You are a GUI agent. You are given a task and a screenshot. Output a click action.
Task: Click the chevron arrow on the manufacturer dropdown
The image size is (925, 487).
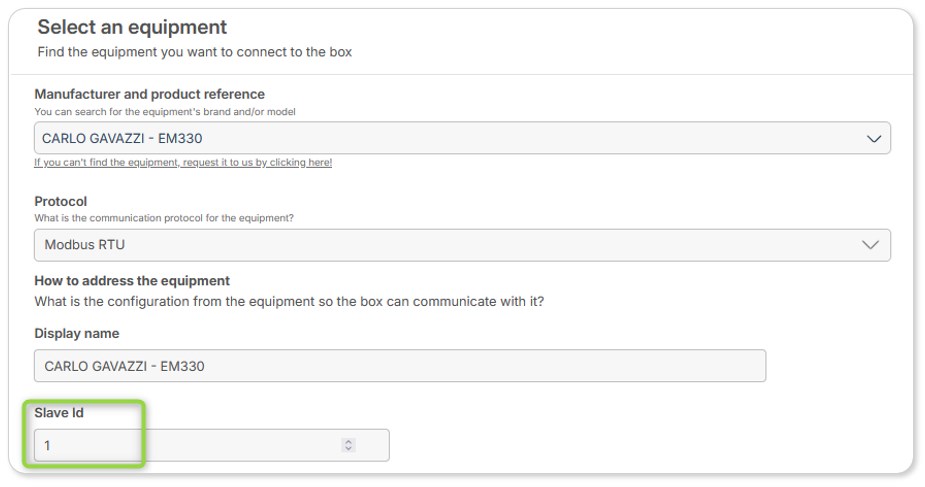874,139
